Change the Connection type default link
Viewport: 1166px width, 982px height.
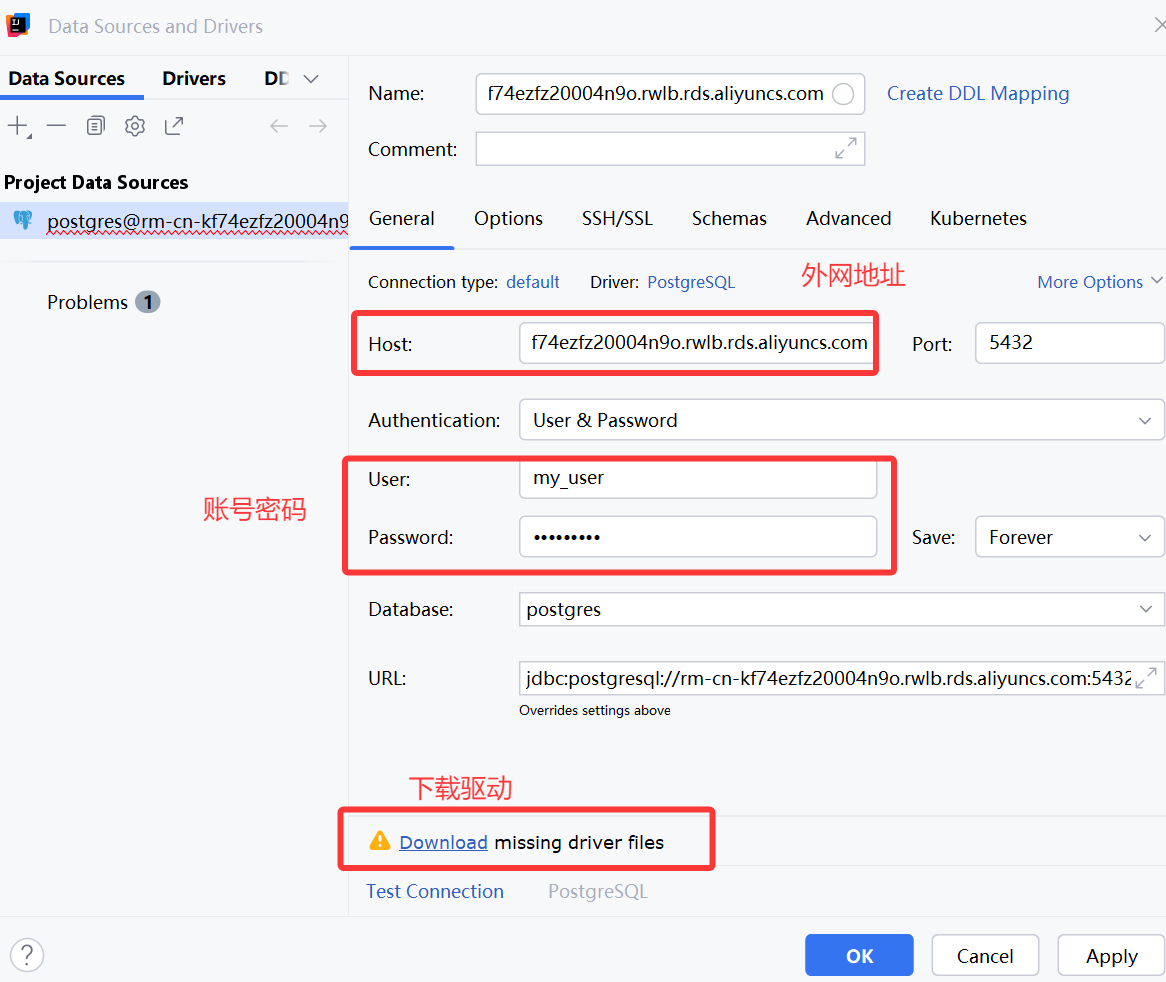click(532, 282)
